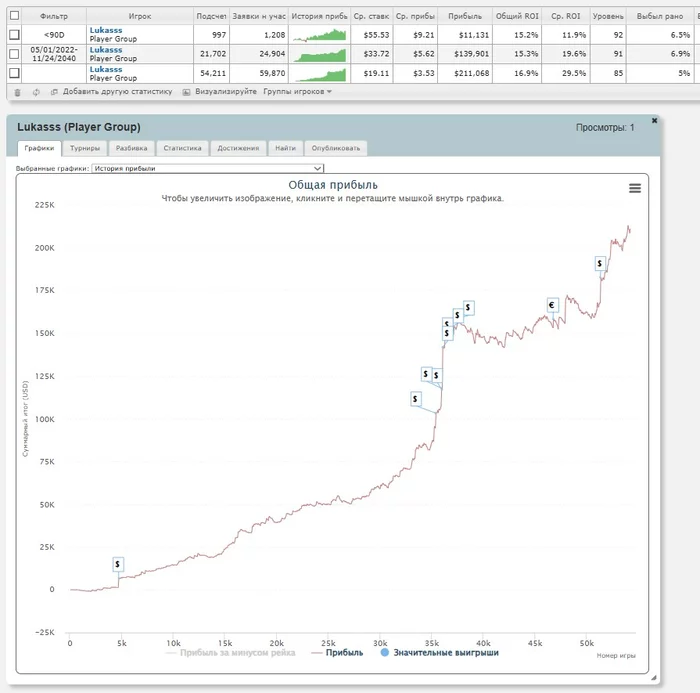Viewport: 700px width, 693px height.
Task: Click the 'Общая прибыль' chart title
Action: pos(333,185)
